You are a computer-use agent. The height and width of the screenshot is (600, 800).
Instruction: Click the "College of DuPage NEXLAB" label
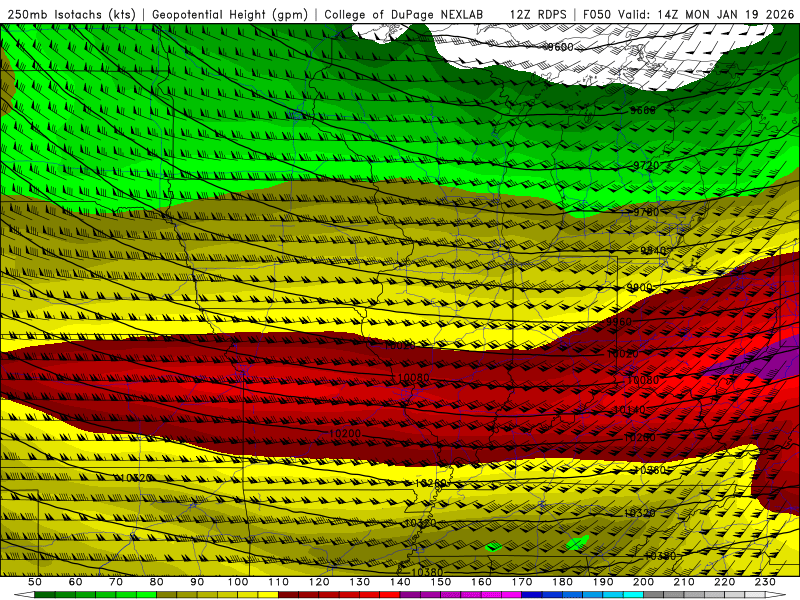tap(404, 15)
